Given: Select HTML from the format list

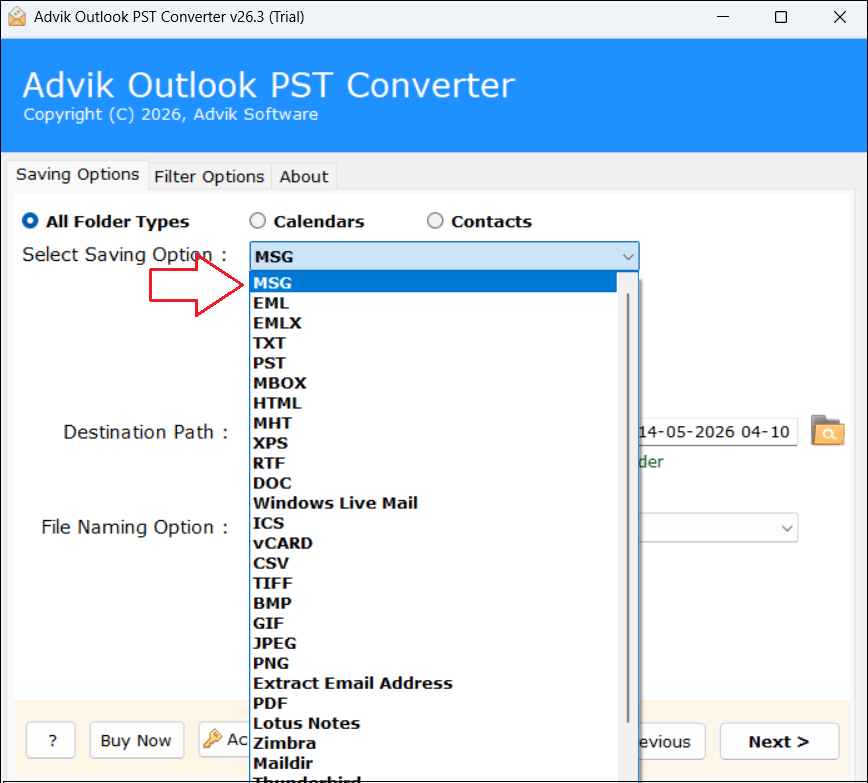Looking at the screenshot, I should click(433, 403).
